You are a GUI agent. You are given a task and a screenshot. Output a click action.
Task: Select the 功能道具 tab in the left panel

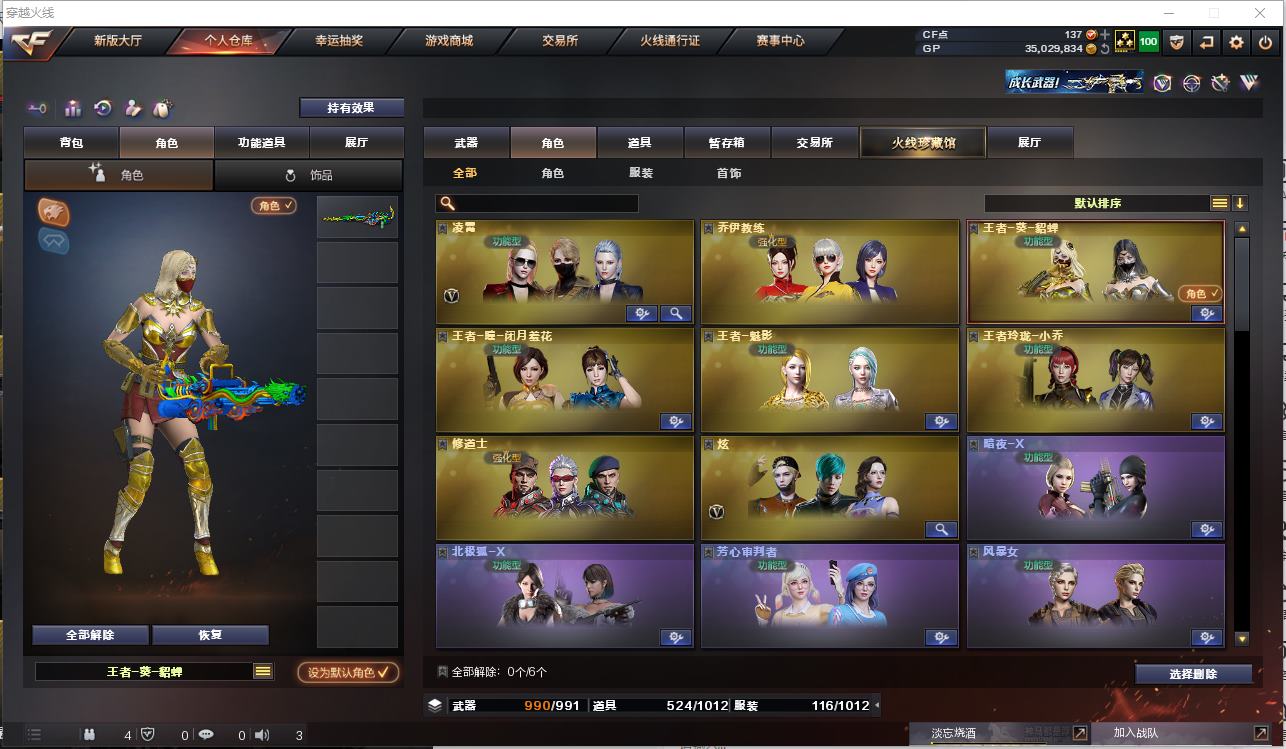point(261,143)
